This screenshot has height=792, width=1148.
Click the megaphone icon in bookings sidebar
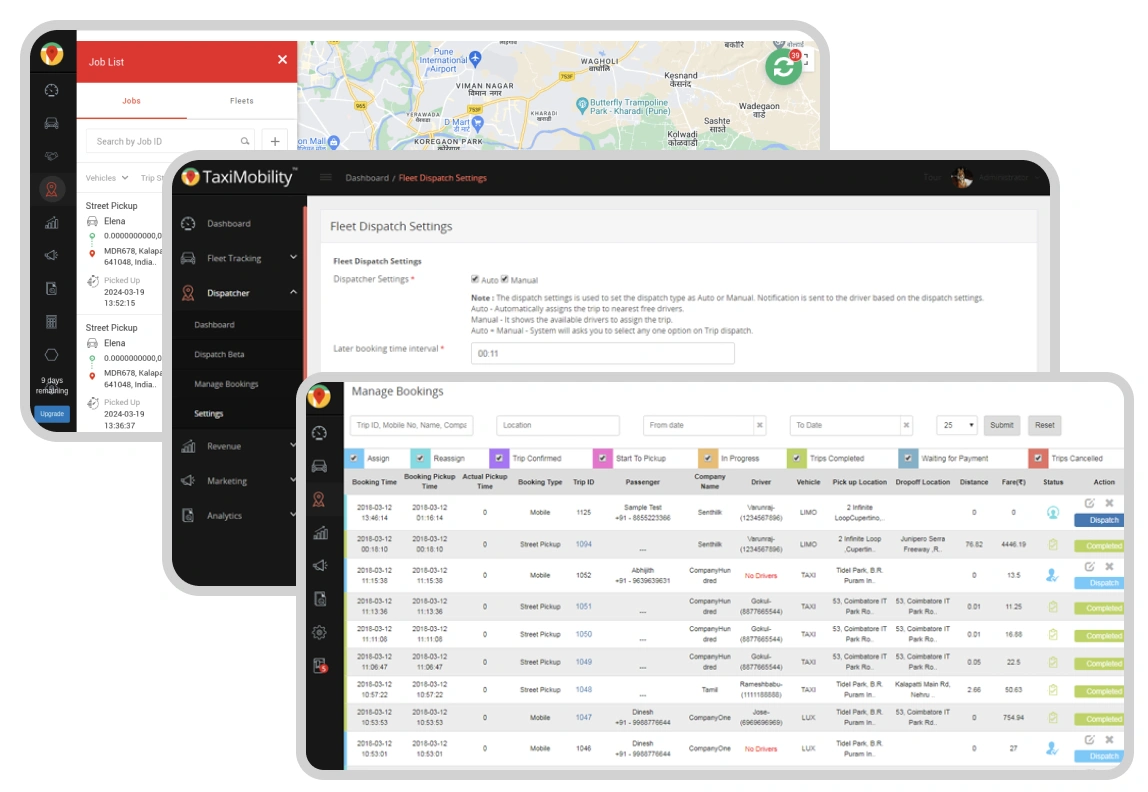point(319,566)
